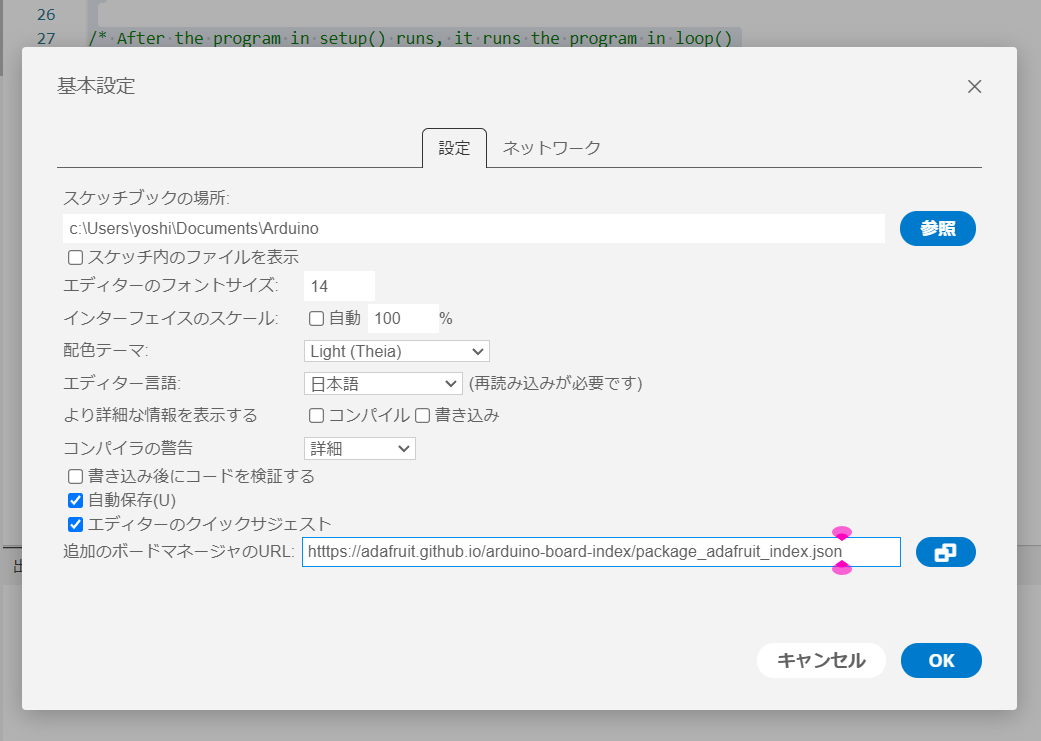1041x741 pixels.
Task: Close the 基本設定 dialog with X
Action: (x=974, y=86)
